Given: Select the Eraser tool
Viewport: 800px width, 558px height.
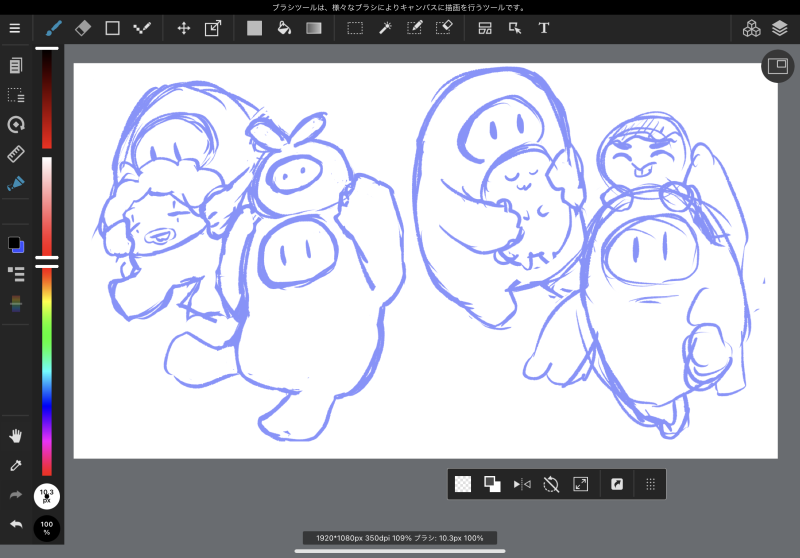Looking at the screenshot, I should 83,28.
